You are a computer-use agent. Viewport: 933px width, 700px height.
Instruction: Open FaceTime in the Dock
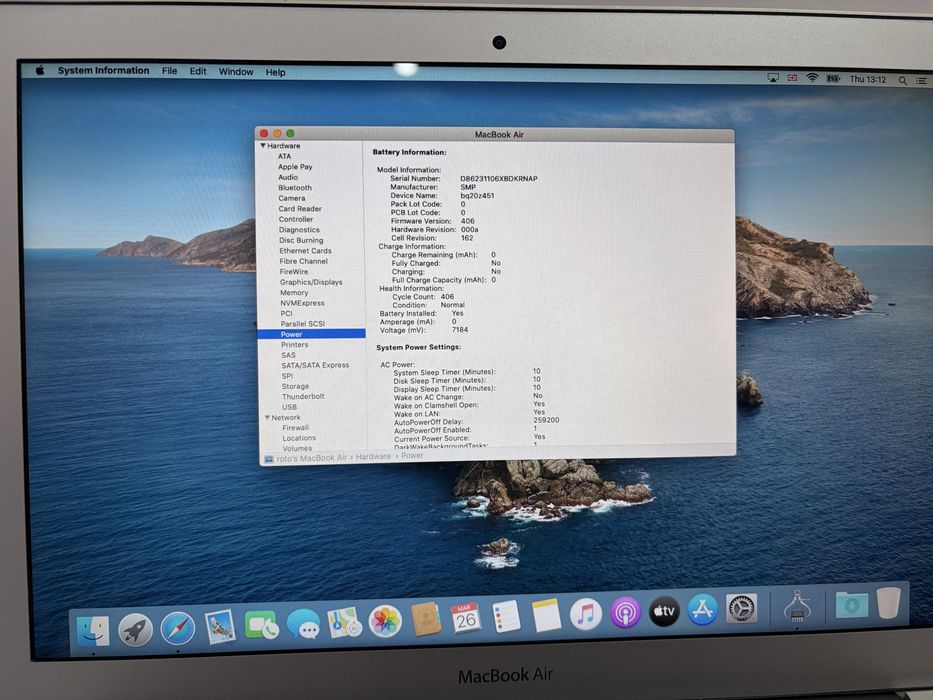coord(261,625)
